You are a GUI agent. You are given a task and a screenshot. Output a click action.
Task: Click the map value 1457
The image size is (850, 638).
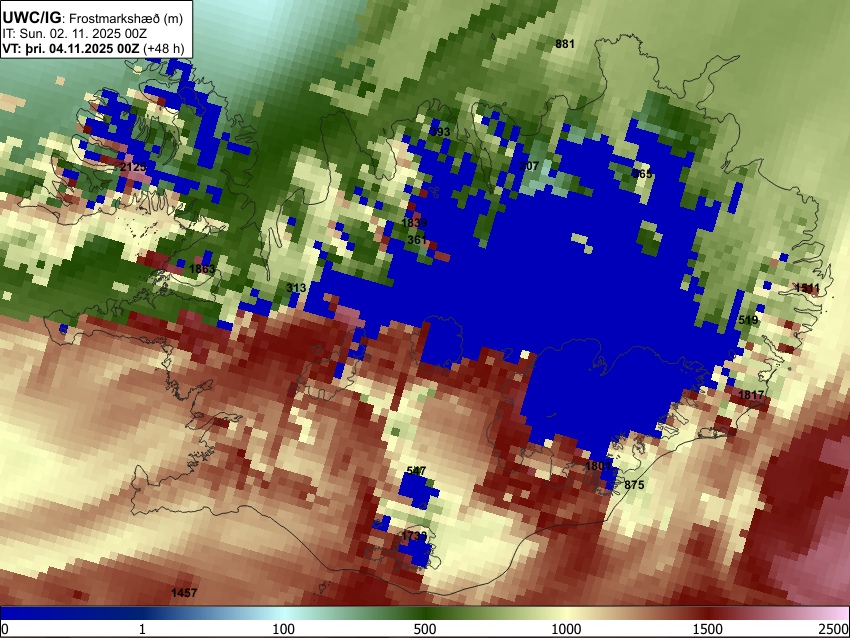184,592
